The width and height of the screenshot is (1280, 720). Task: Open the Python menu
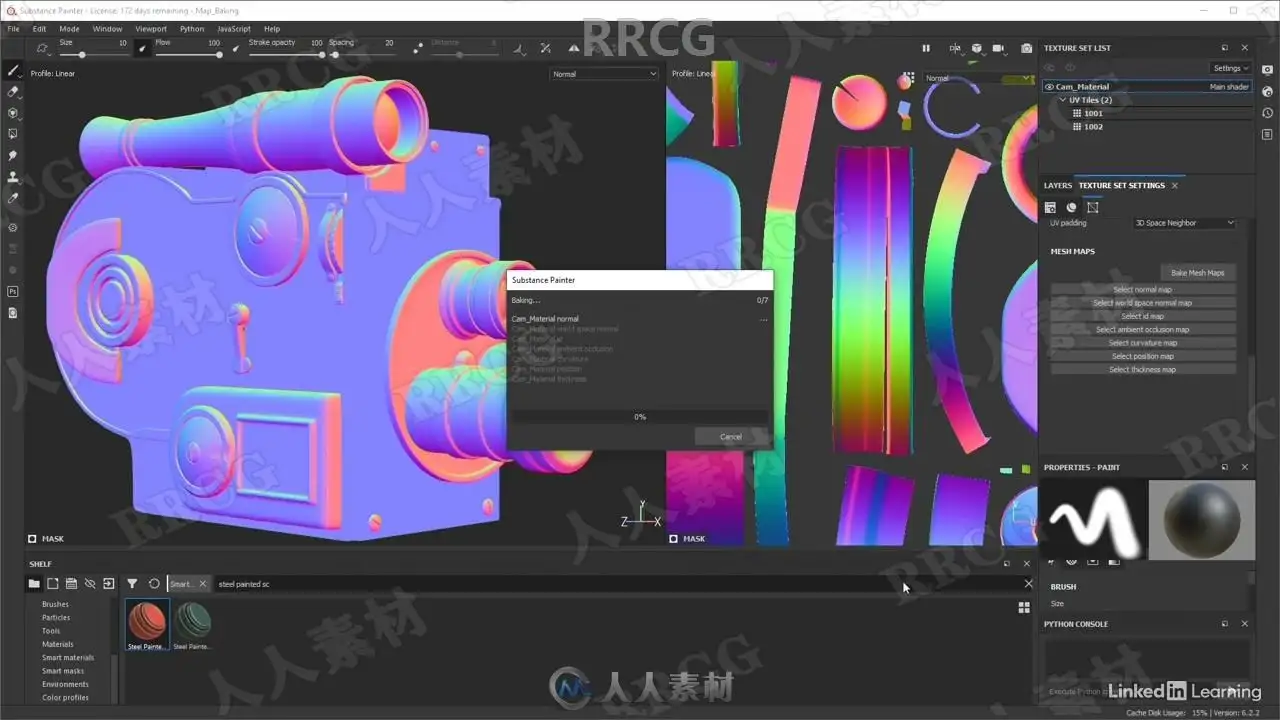192,29
